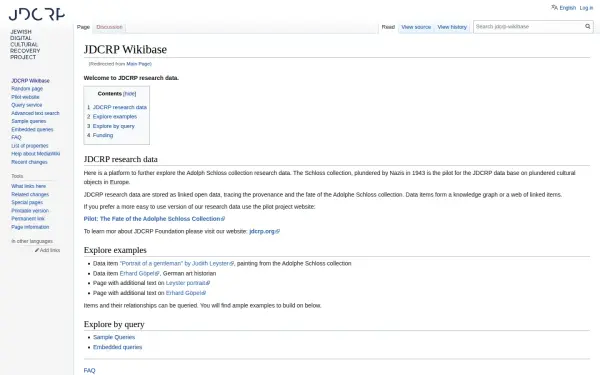Open Sample queries in sidebar
600x375 pixels.
pos(28,121)
